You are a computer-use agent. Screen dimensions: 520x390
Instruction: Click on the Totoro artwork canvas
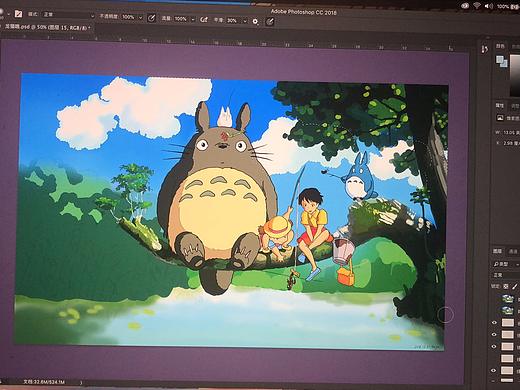pyautogui.click(x=230, y=211)
